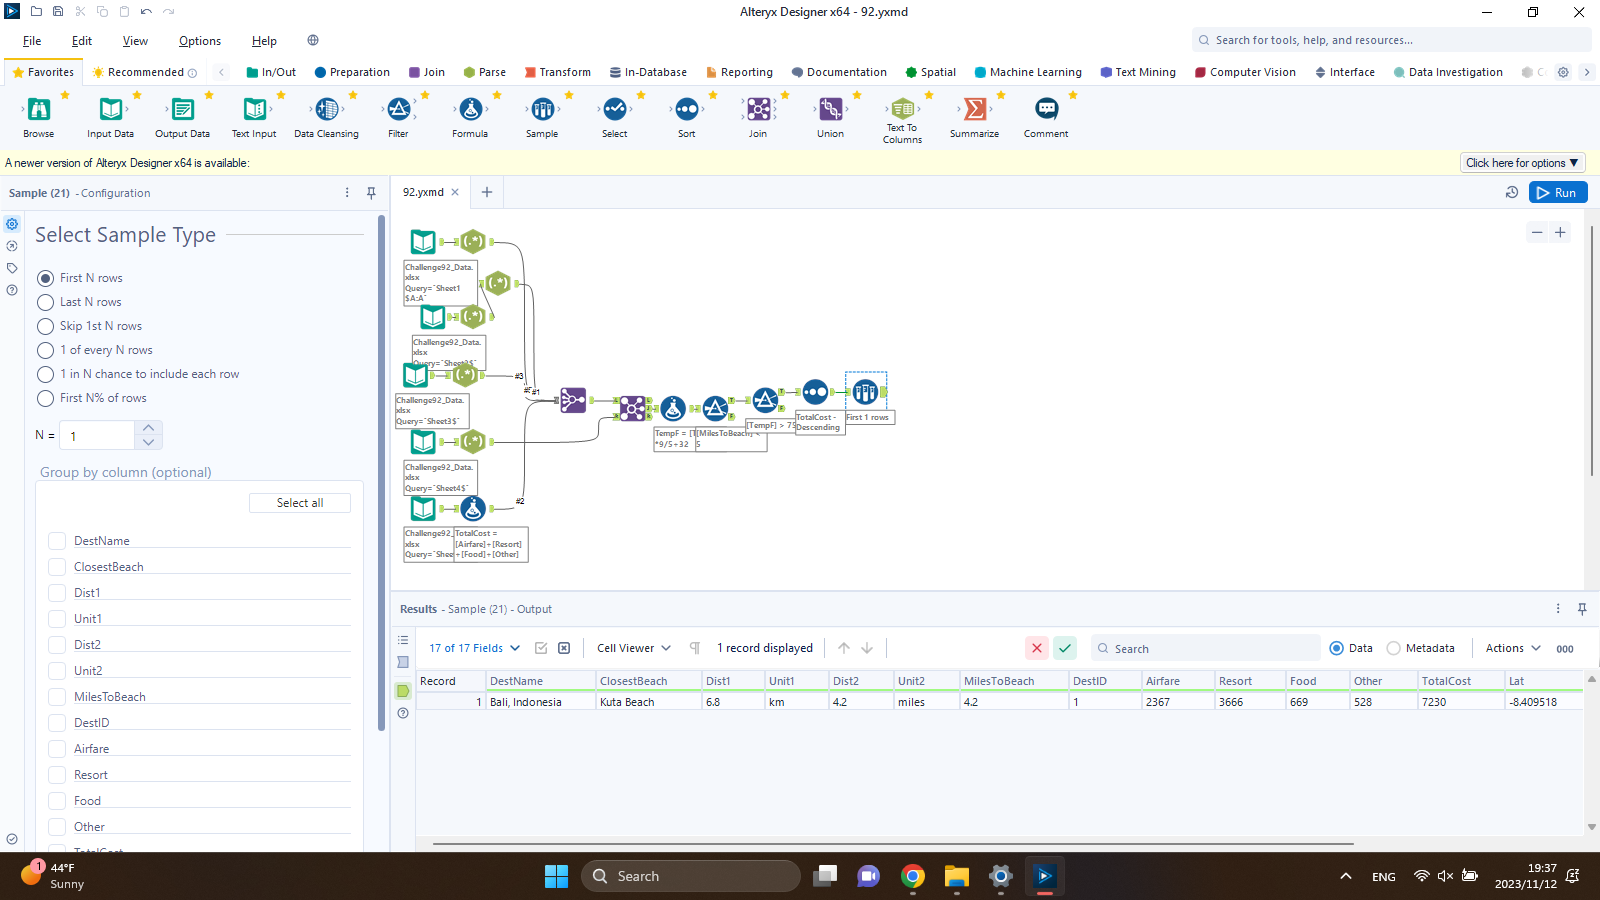
Task: Switch results view to Metadata
Action: [x=1394, y=648]
